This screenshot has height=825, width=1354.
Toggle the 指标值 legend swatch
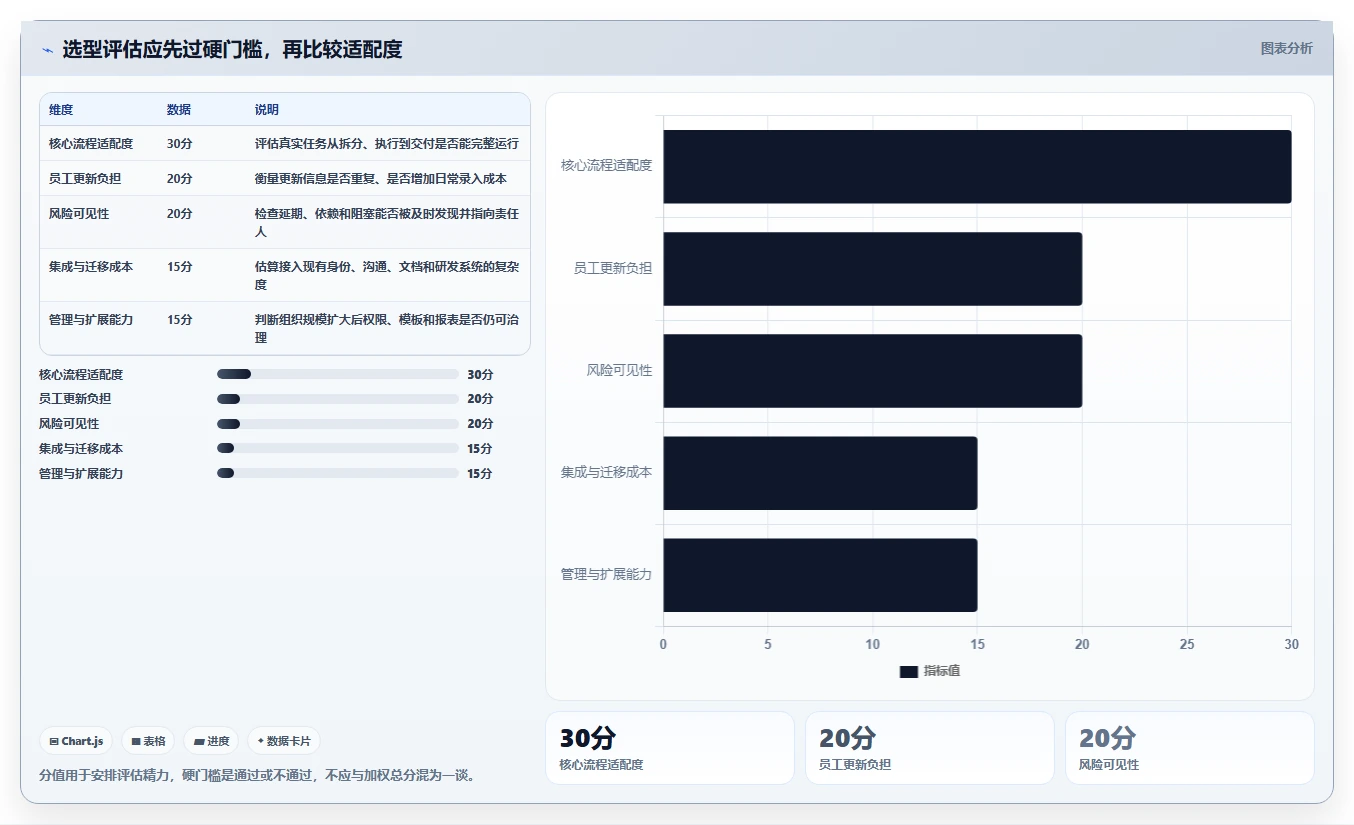pyautogui.click(x=908, y=671)
